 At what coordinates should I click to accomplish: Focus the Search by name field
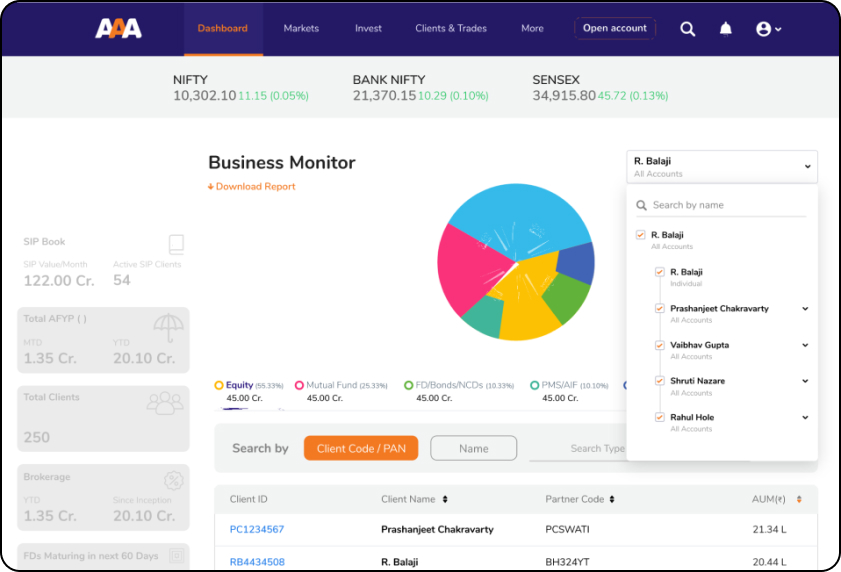721,205
